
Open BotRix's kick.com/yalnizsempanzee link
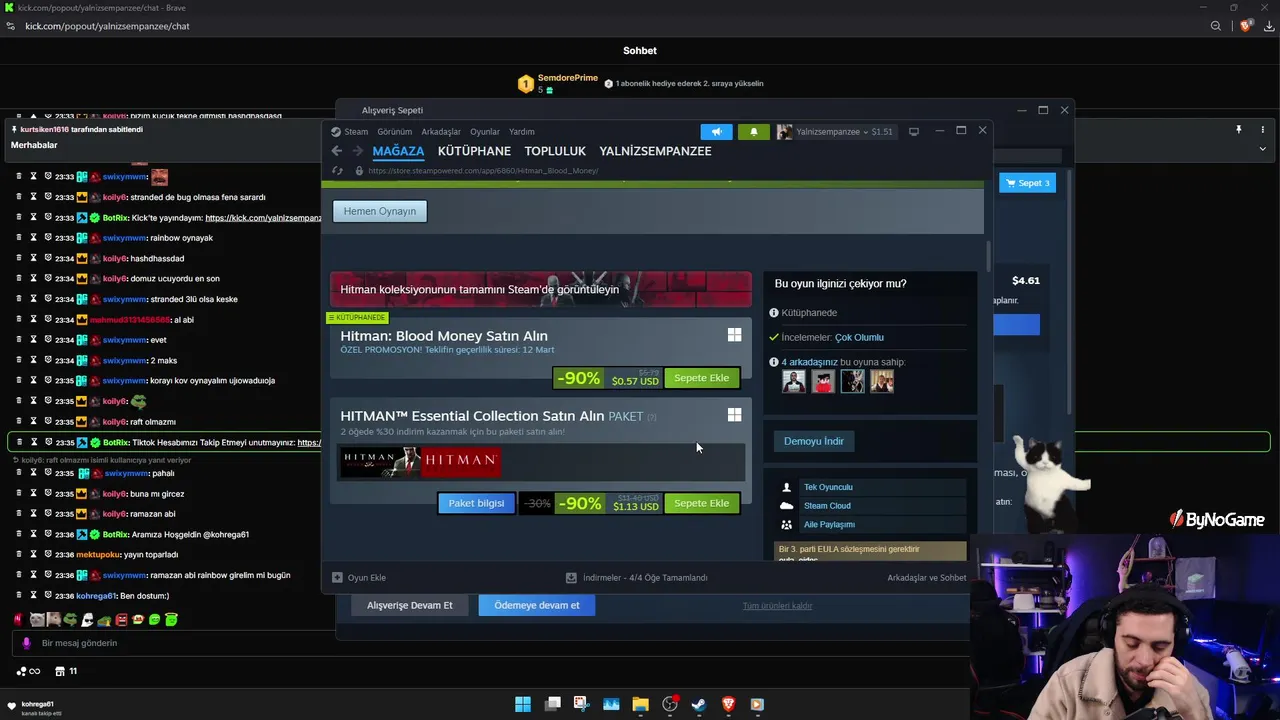(263, 218)
